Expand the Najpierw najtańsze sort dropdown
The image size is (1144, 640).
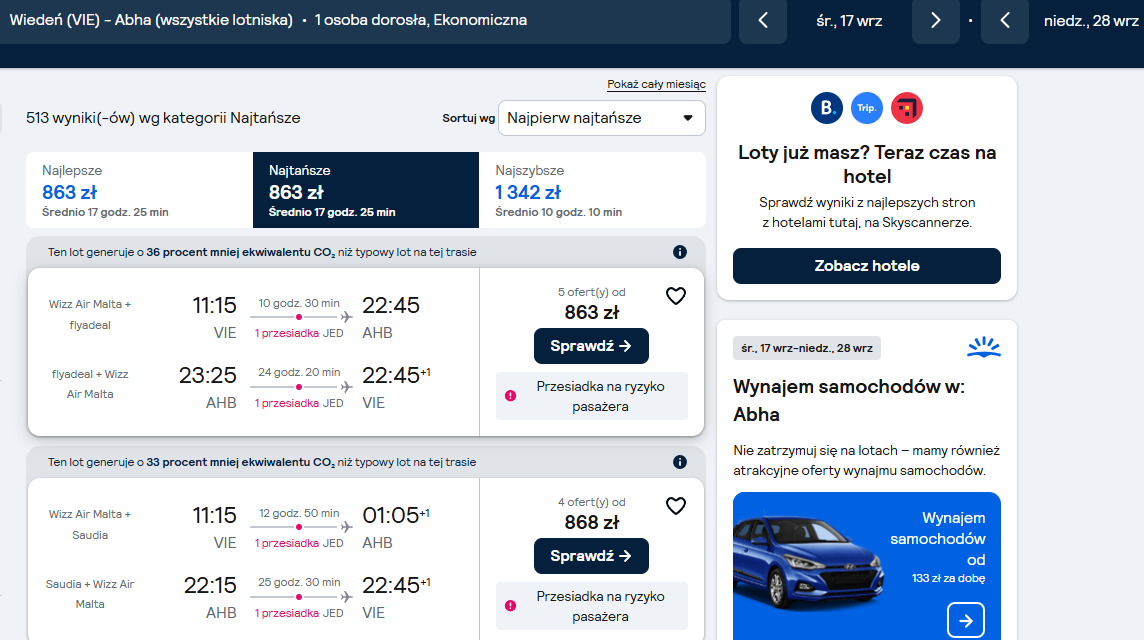602,118
